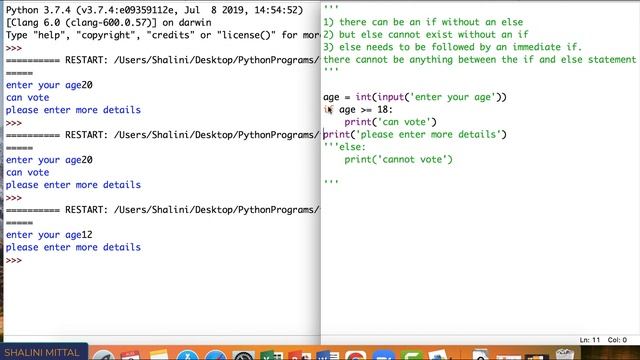Click the RESTART line above 'enter your age12'
This screenshot has width=640, height=360.
pyautogui.click(x=162, y=210)
